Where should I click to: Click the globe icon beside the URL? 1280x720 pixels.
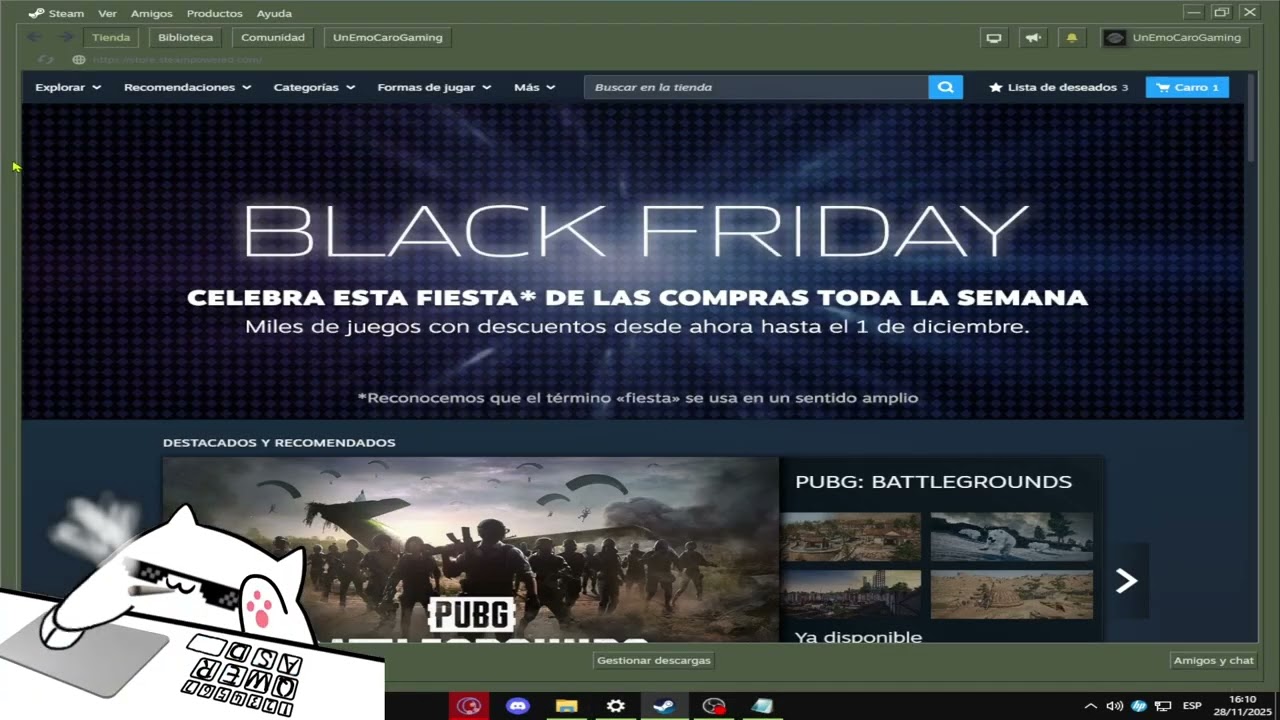[79, 60]
